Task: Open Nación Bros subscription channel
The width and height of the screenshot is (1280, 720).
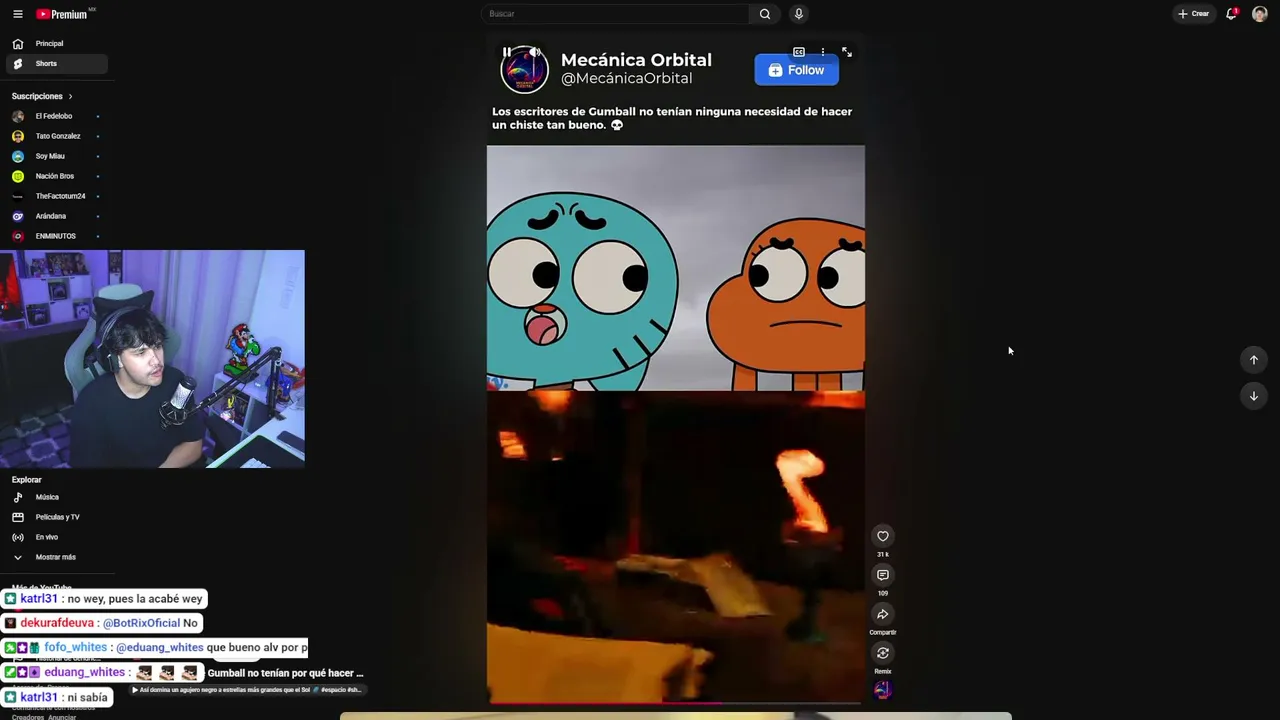Action: [x=56, y=176]
